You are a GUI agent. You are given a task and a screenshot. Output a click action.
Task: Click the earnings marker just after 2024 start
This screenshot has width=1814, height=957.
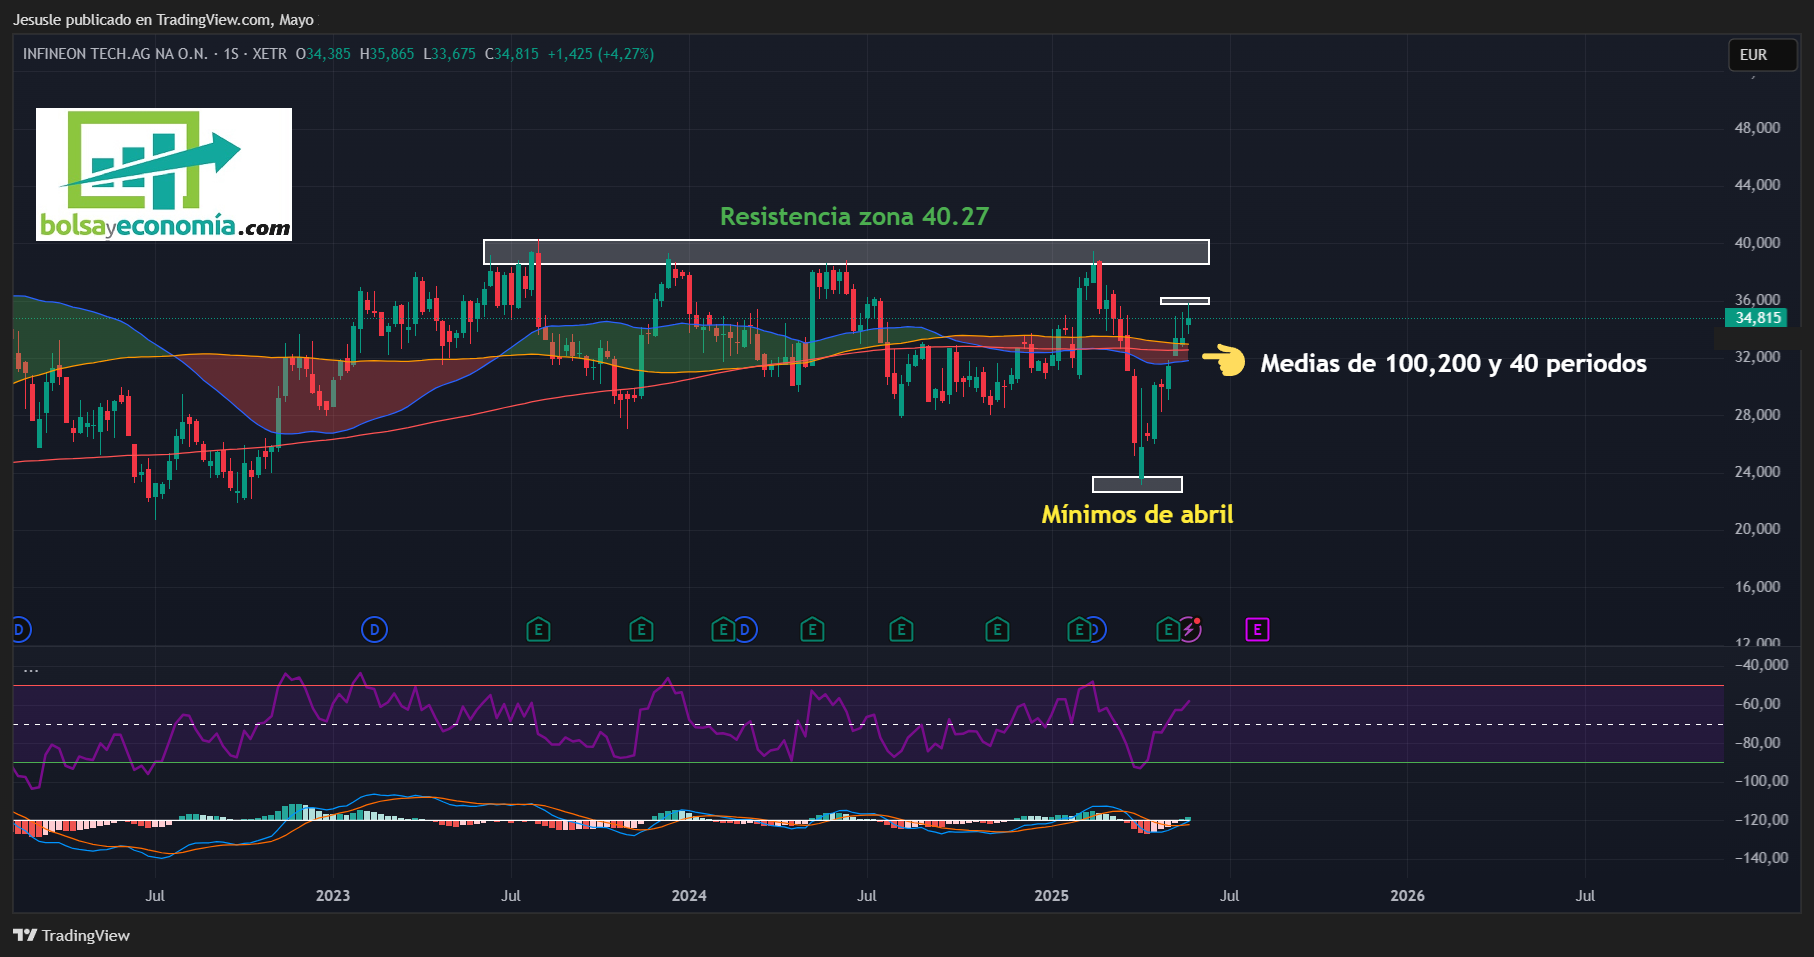[722, 630]
